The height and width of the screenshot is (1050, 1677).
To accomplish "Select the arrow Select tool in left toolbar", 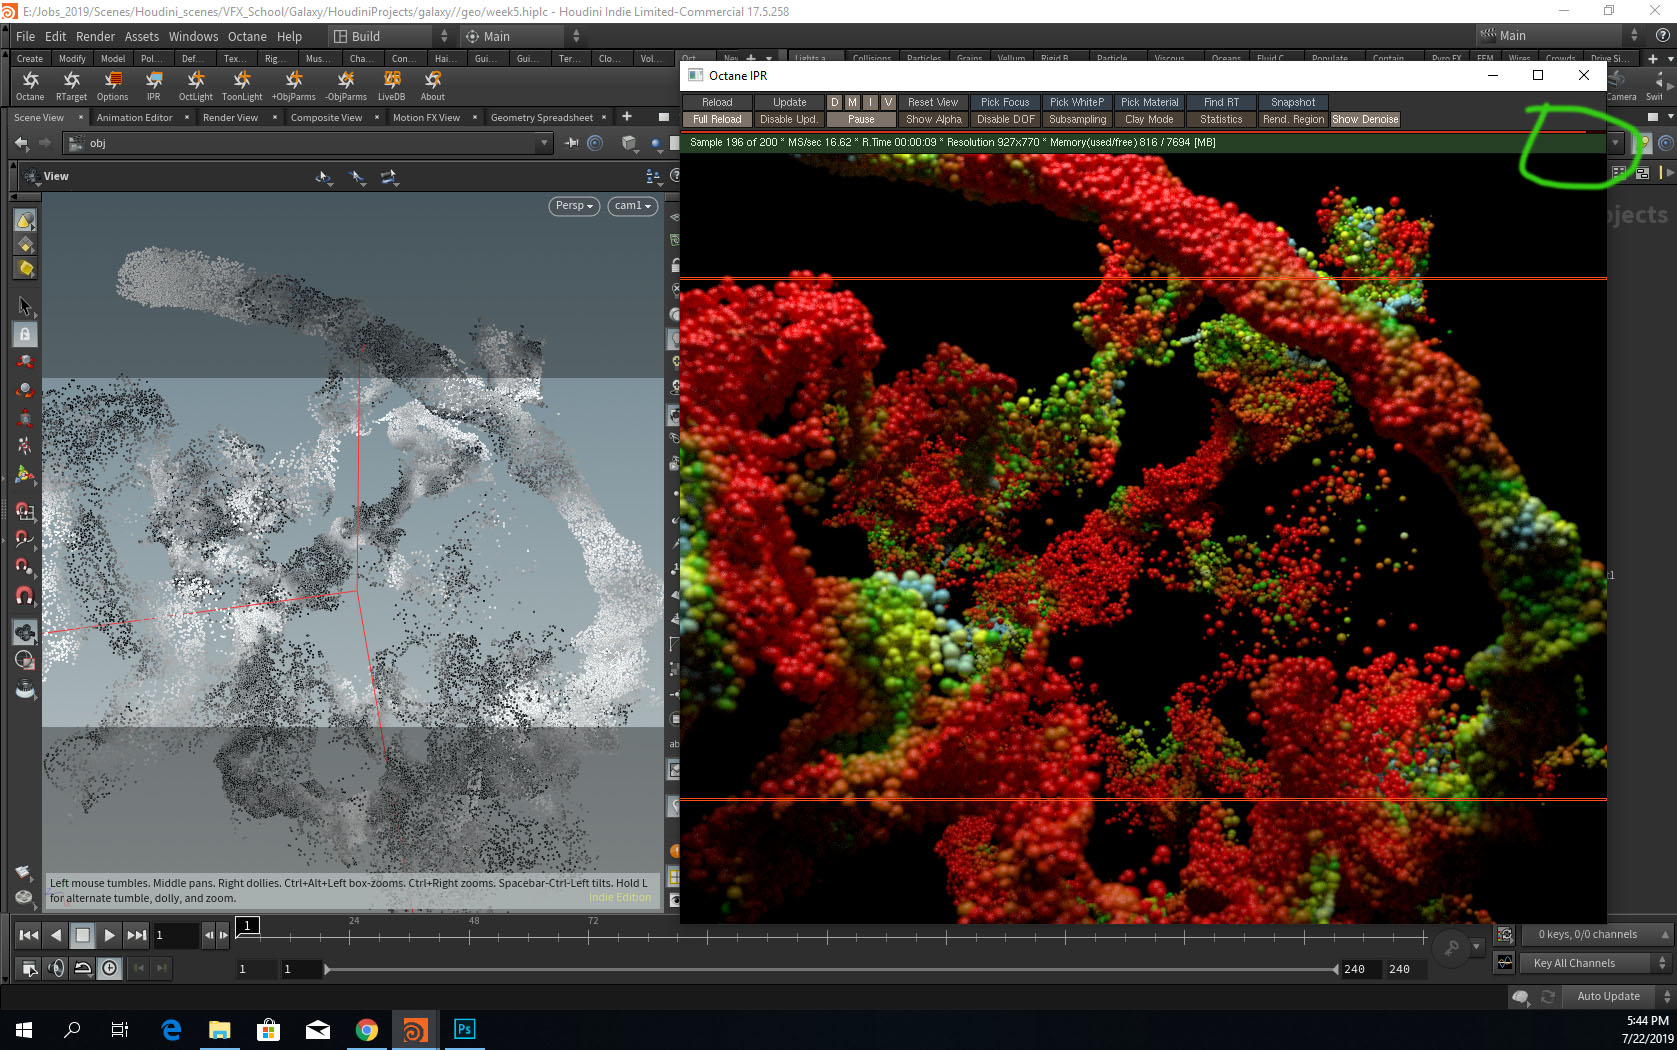I will coord(25,306).
